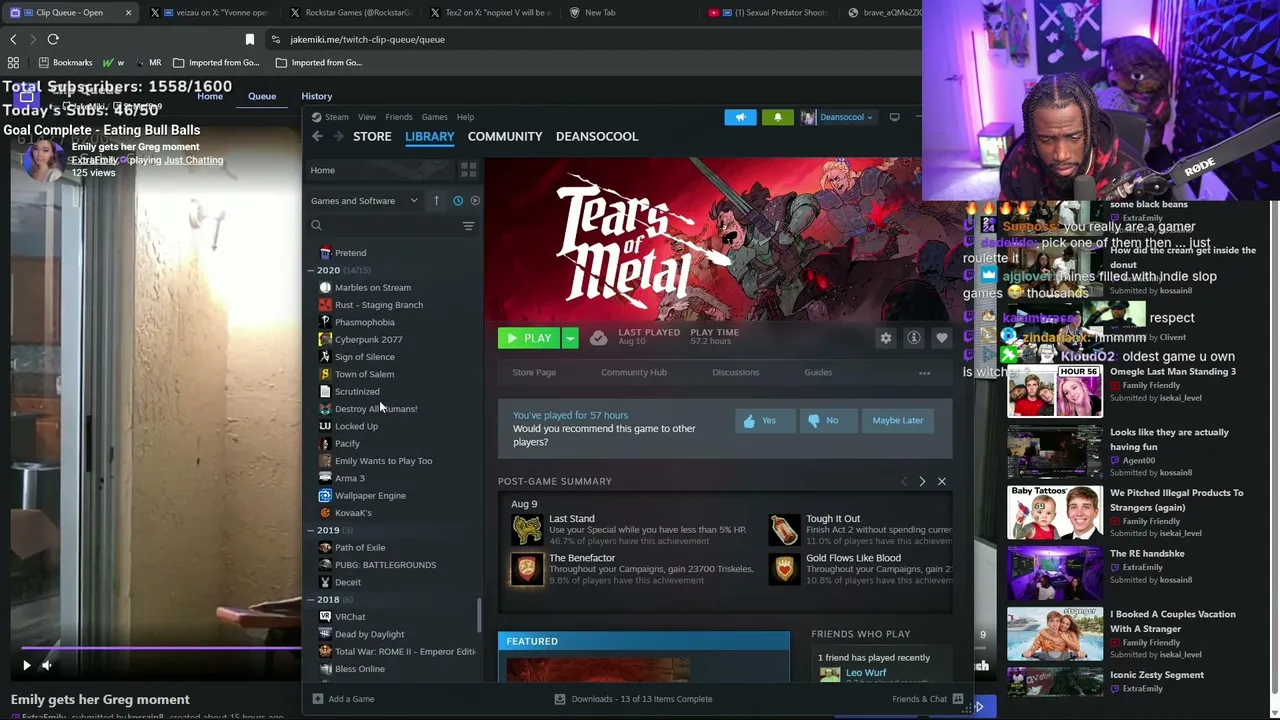Click the cloud sync status icon
The height and width of the screenshot is (720, 1280).
coord(598,338)
